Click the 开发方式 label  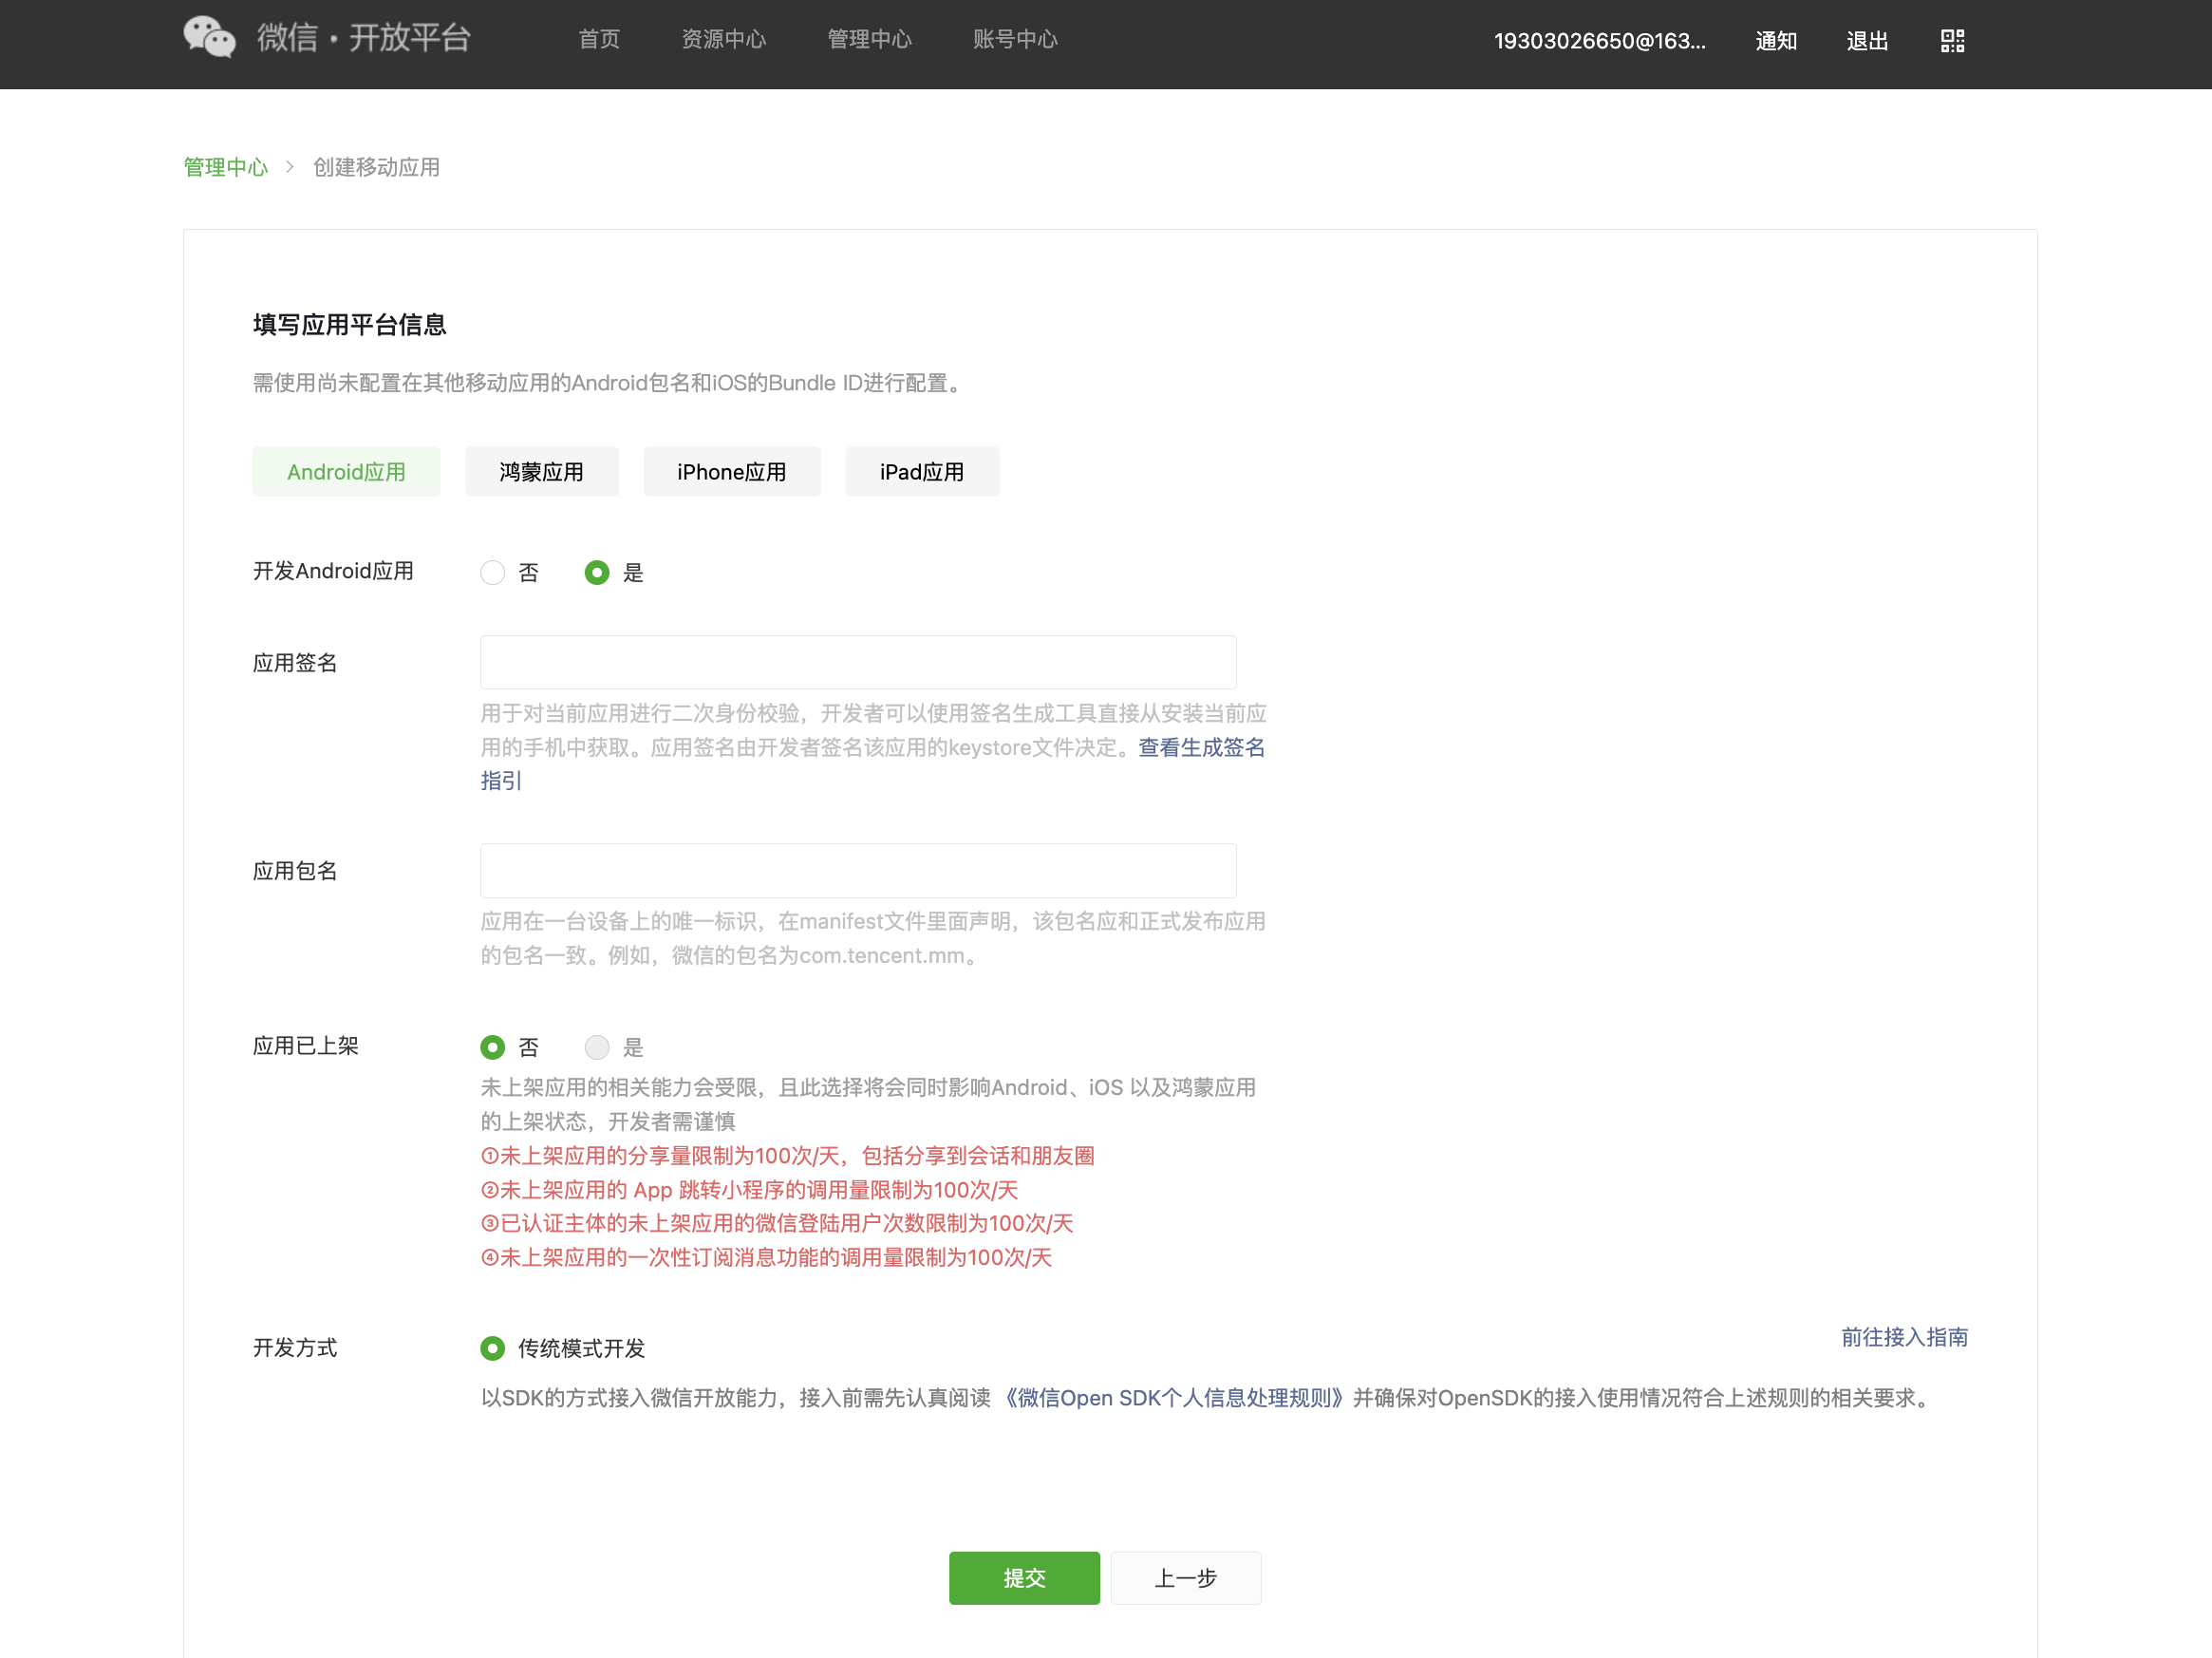tap(295, 1348)
